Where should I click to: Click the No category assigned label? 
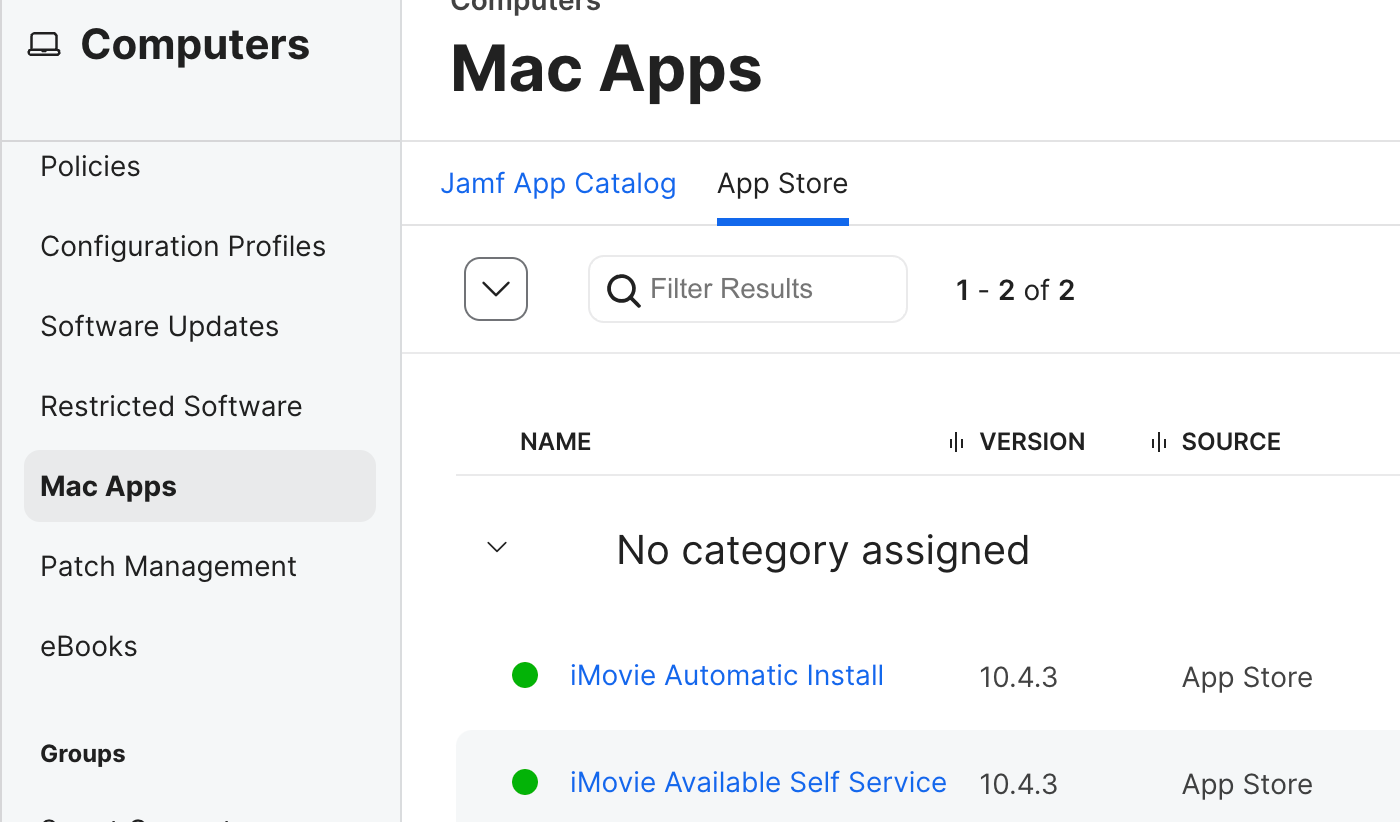tap(823, 550)
